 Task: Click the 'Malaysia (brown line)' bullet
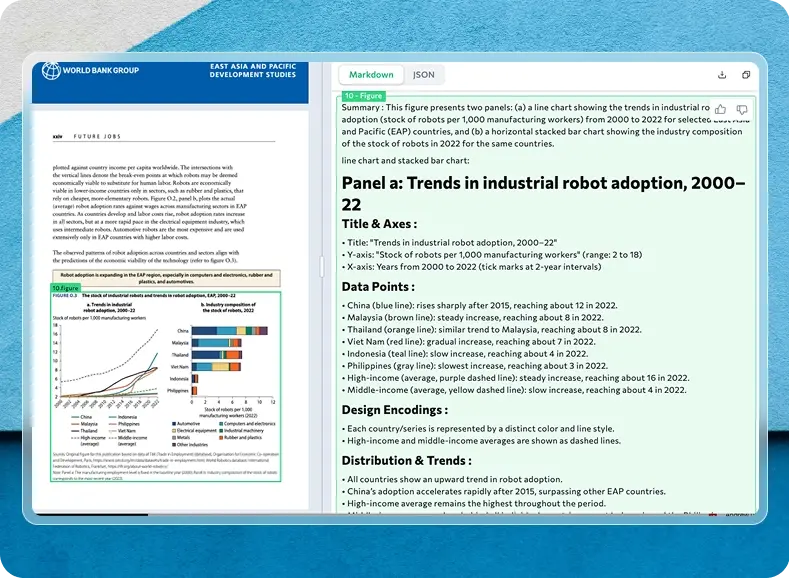tap(473, 317)
